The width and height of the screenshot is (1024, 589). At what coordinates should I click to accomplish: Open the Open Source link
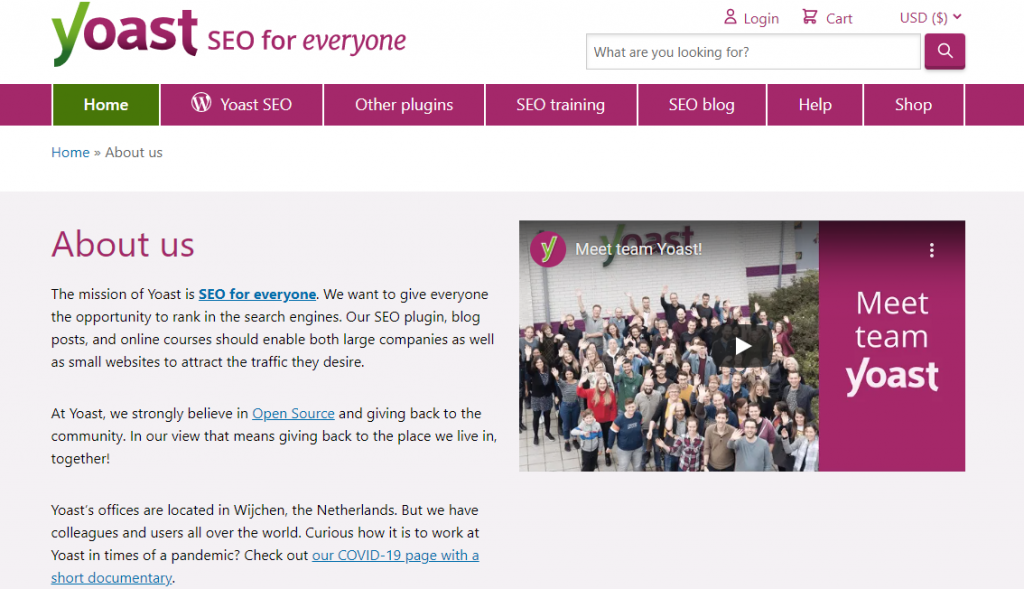pos(293,413)
